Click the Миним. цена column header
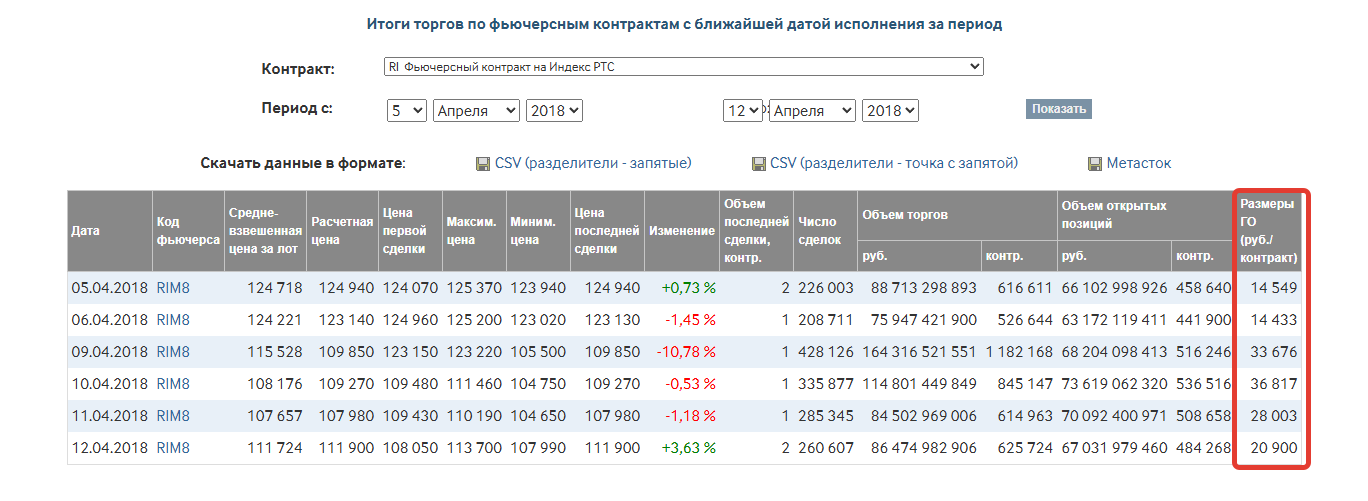This screenshot has width=1368, height=501. 538,231
